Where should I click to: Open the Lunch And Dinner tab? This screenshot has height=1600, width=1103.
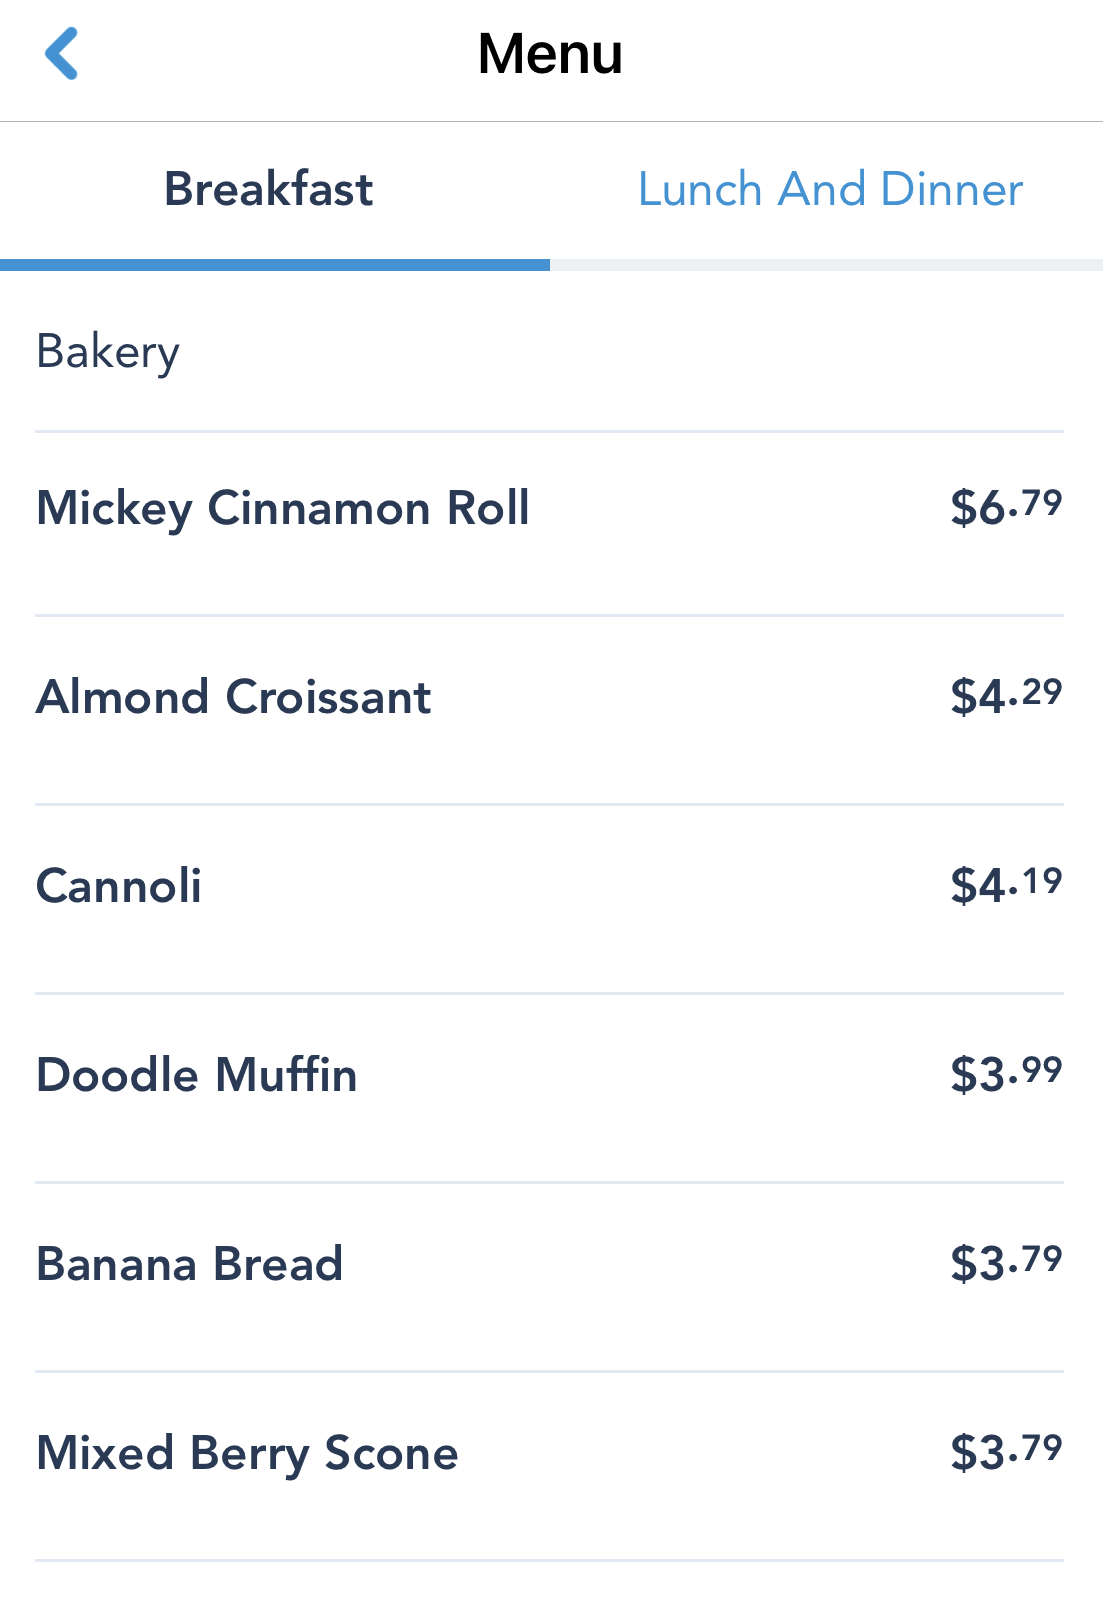[x=830, y=189]
